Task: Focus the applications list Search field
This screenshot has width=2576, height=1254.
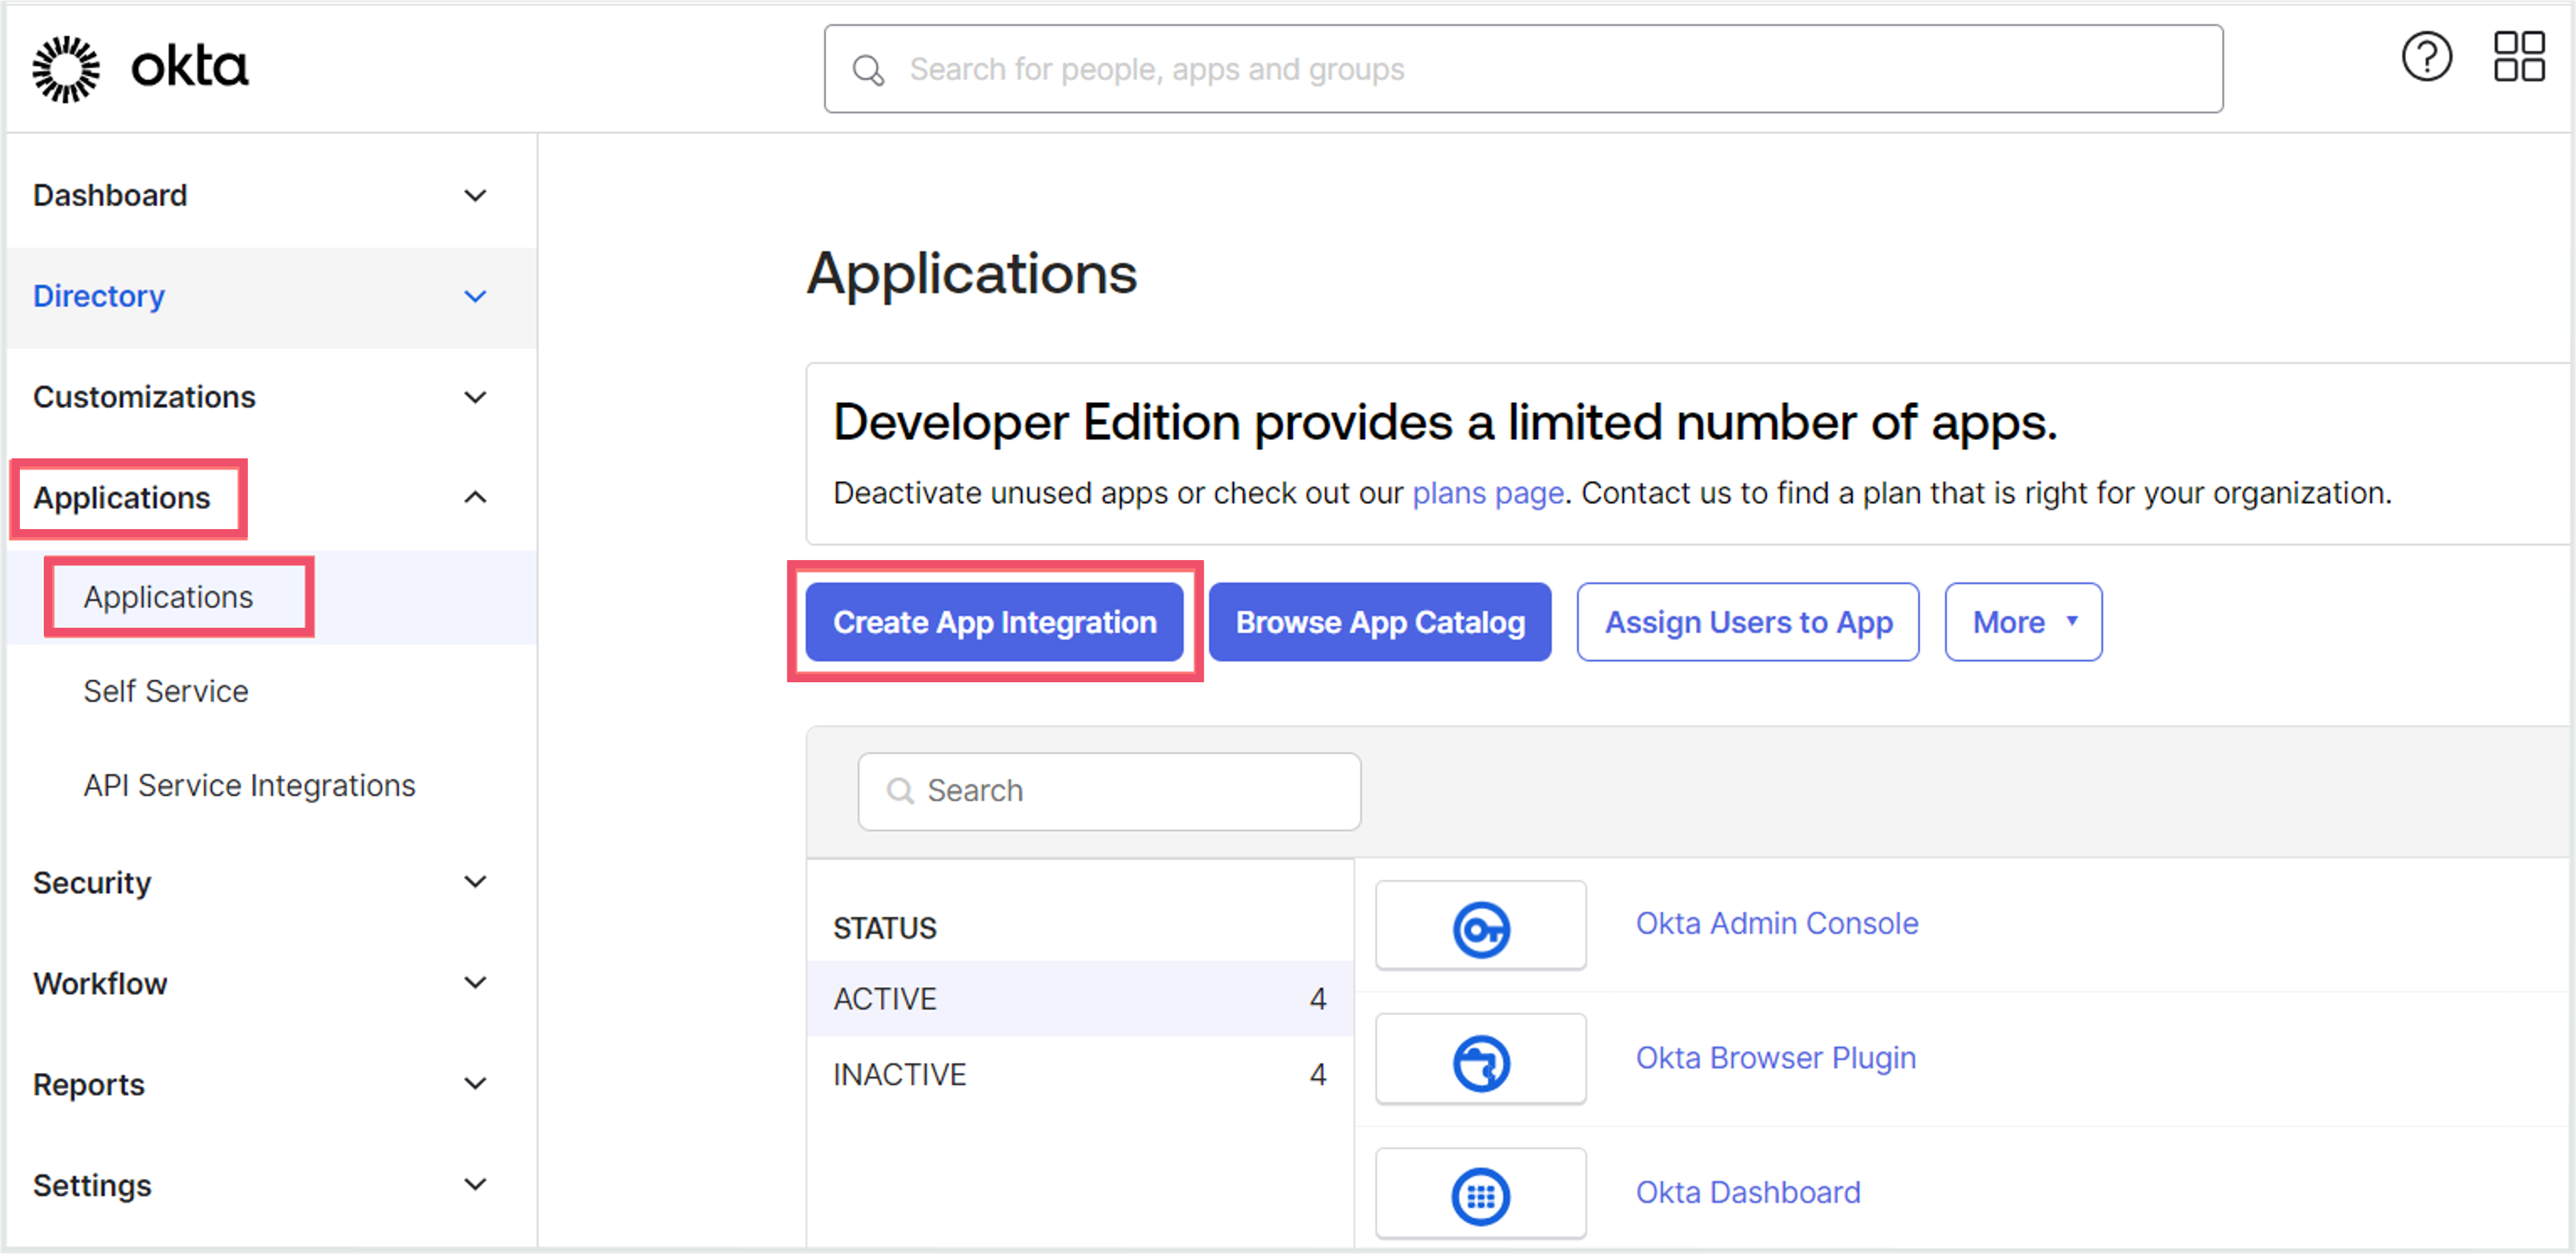Action: (x=1109, y=791)
